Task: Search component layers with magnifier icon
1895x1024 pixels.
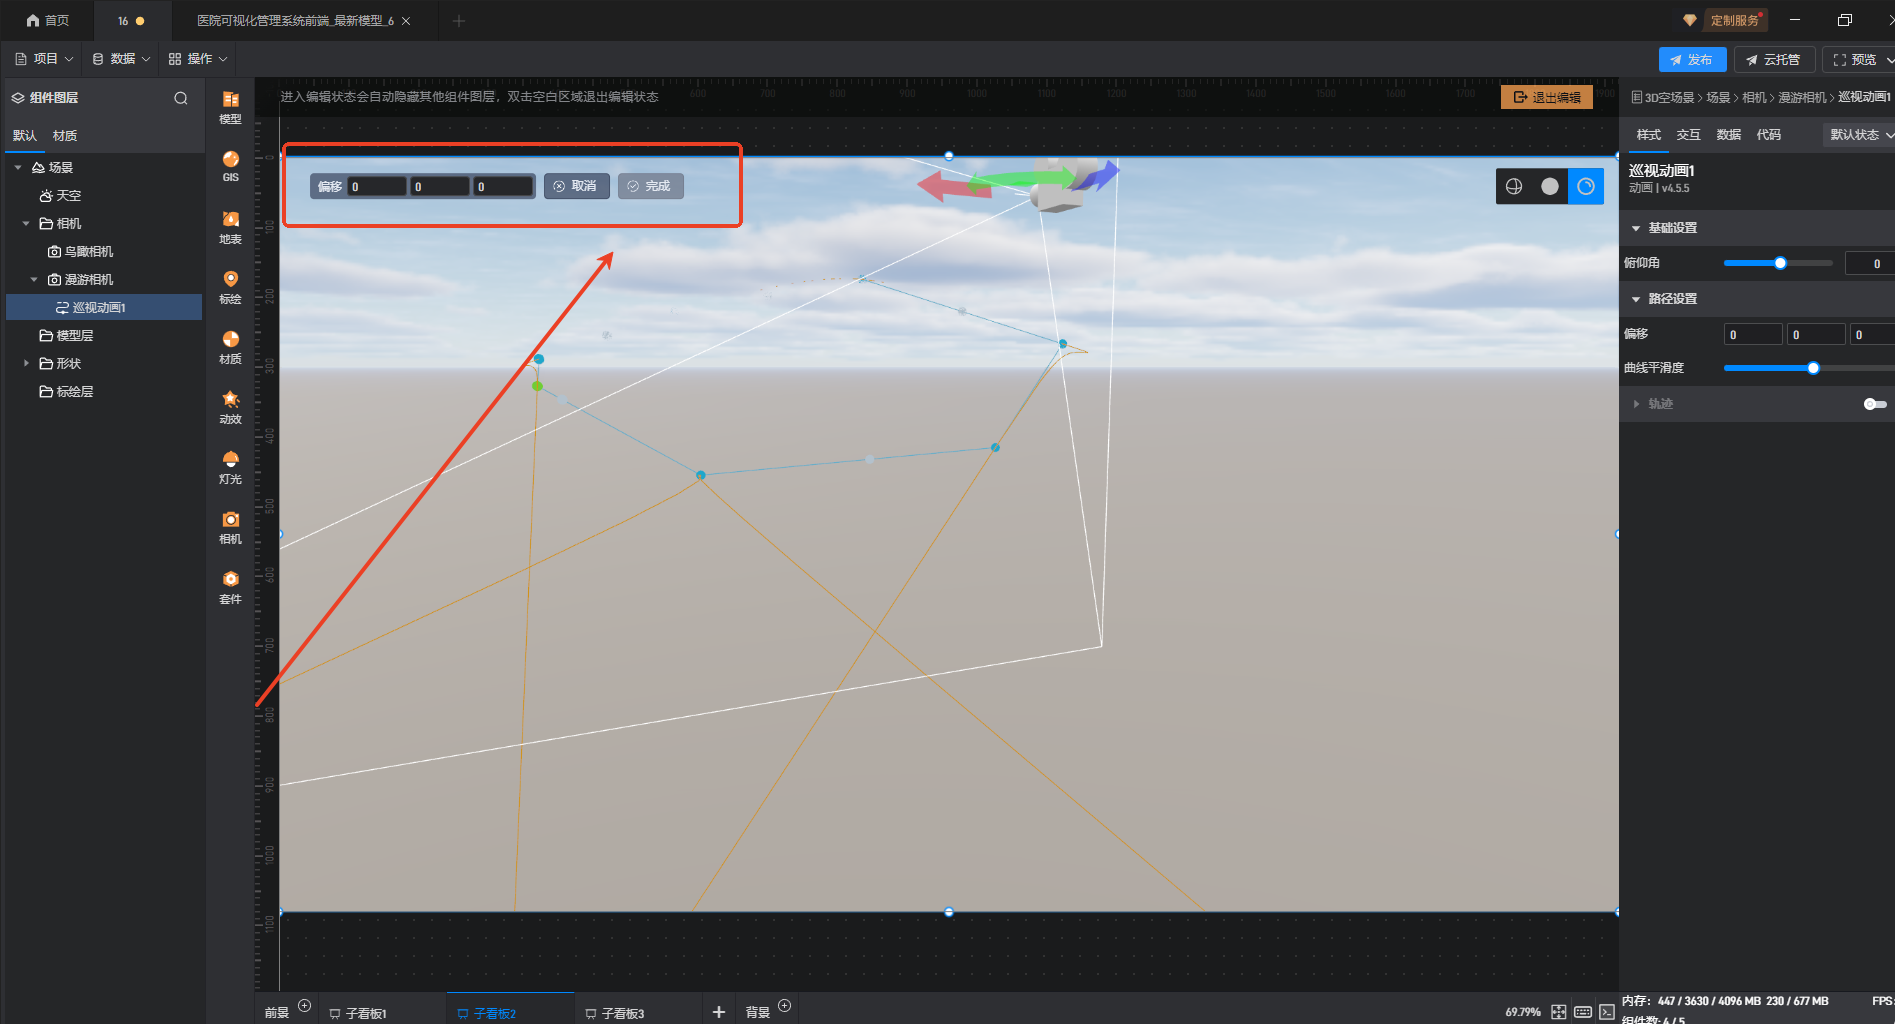Action: pyautogui.click(x=181, y=98)
